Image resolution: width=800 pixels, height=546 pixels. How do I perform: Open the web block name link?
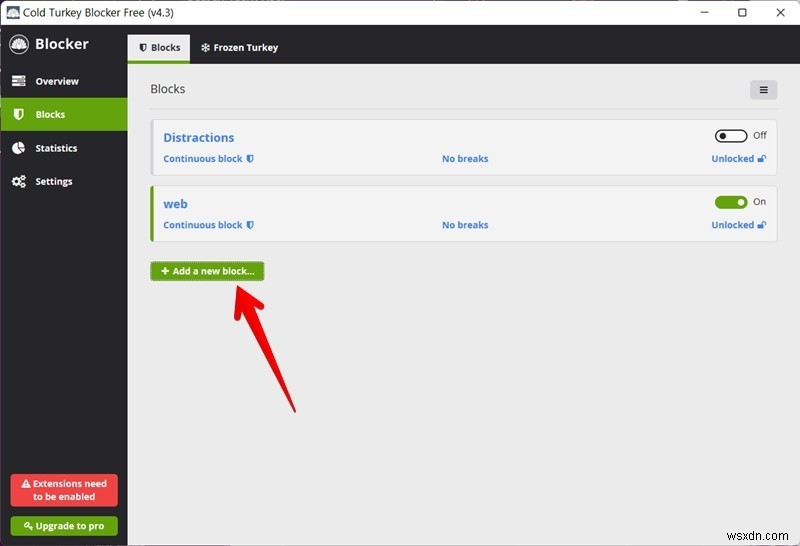(175, 204)
